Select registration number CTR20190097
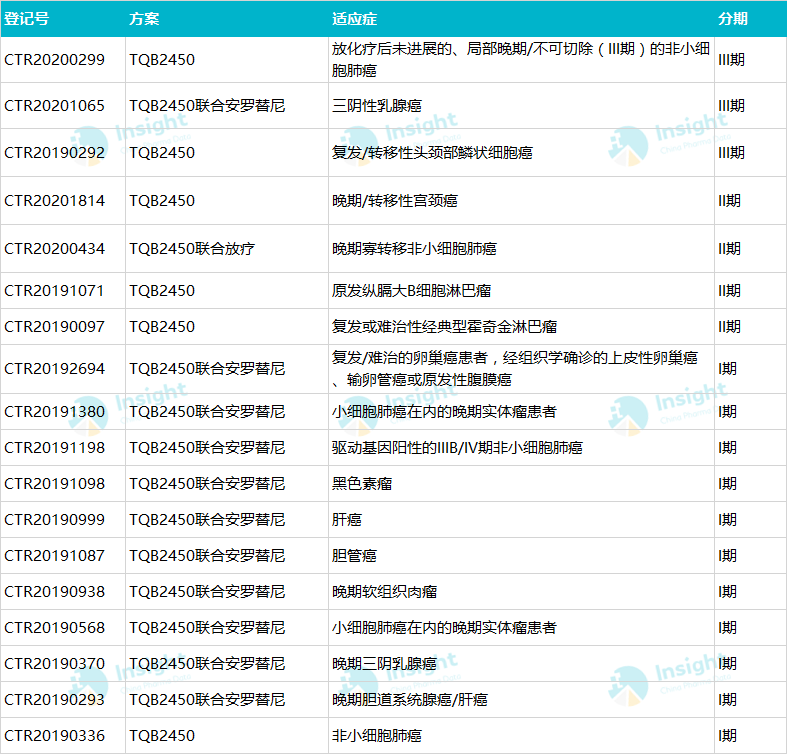 coord(54,327)
